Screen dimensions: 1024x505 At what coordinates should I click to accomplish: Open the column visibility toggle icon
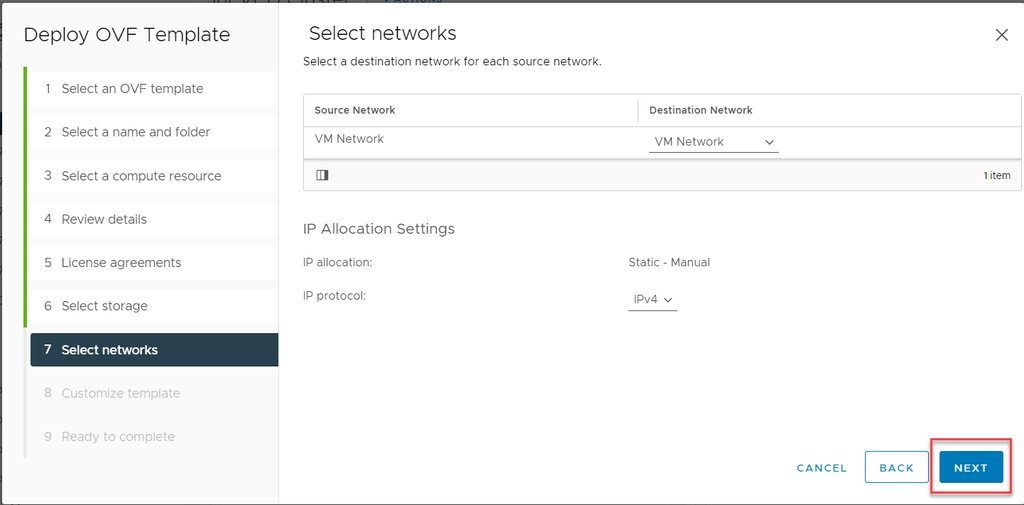pos(322,175)
